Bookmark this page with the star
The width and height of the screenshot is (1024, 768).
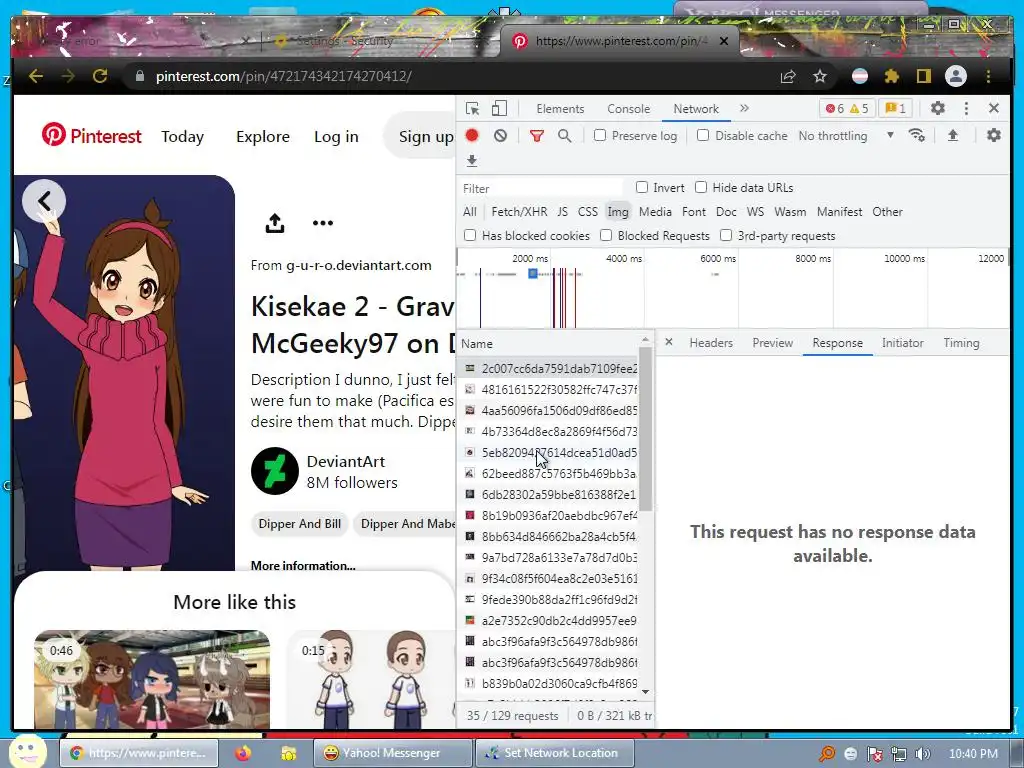pos(820,76)
